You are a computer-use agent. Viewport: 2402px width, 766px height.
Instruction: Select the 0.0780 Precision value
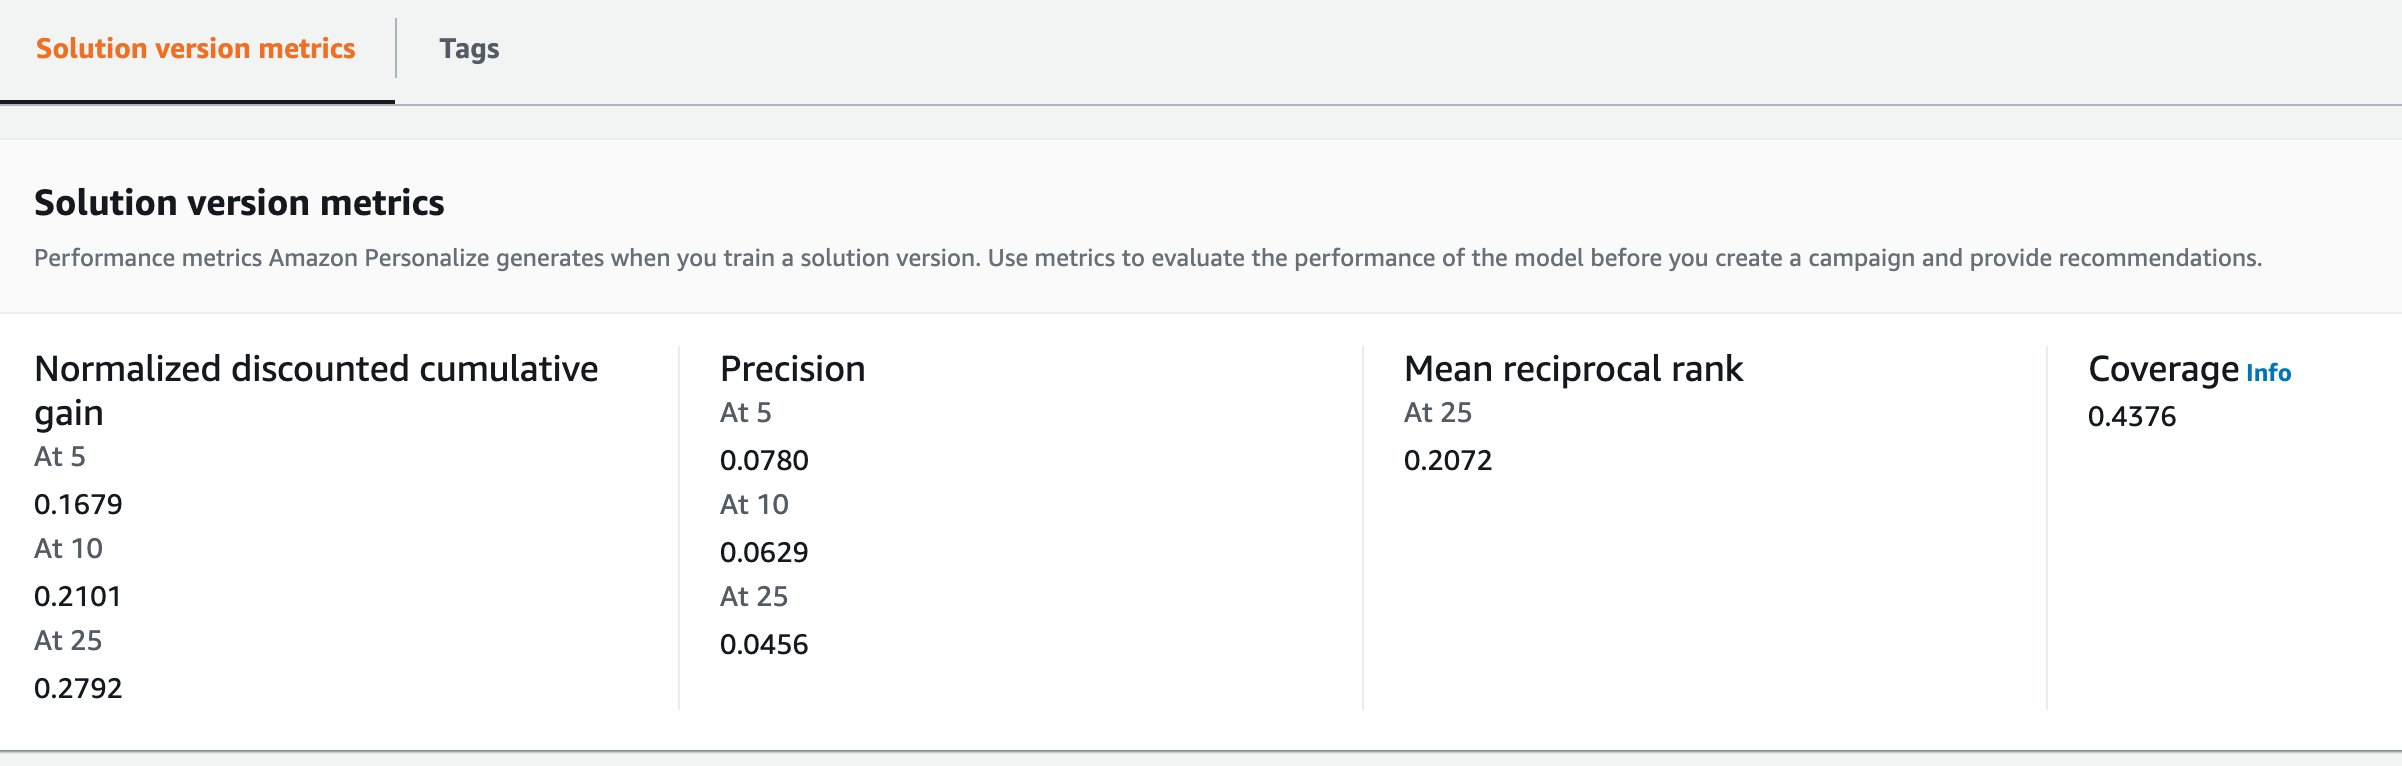764,460
